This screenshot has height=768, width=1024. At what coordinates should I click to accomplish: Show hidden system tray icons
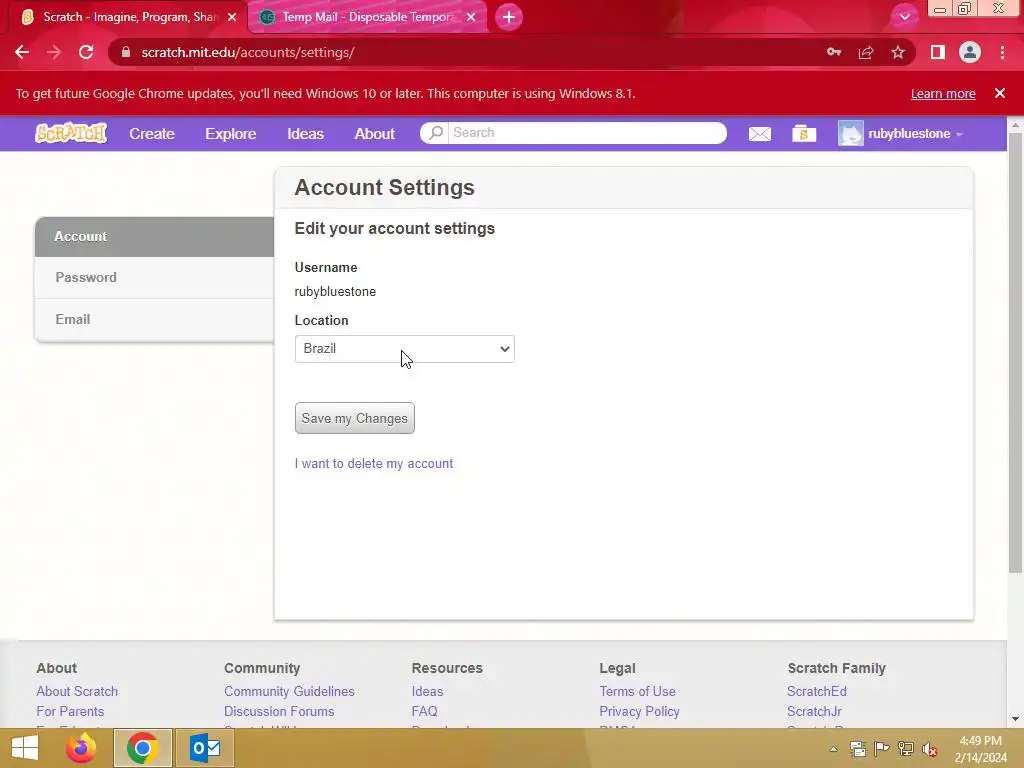point(833,749)
